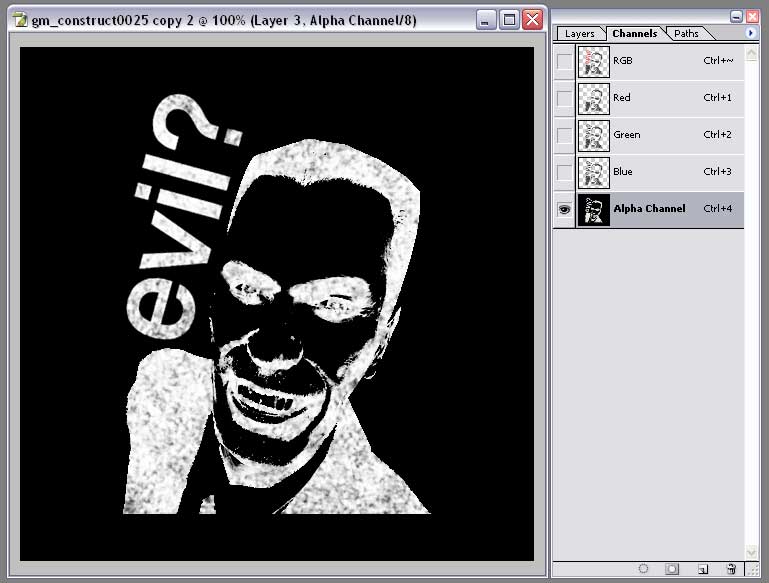The image size is (769, 583).
Task: Minimize the document window
Action: pyautogui.click(x=485, y=19)
